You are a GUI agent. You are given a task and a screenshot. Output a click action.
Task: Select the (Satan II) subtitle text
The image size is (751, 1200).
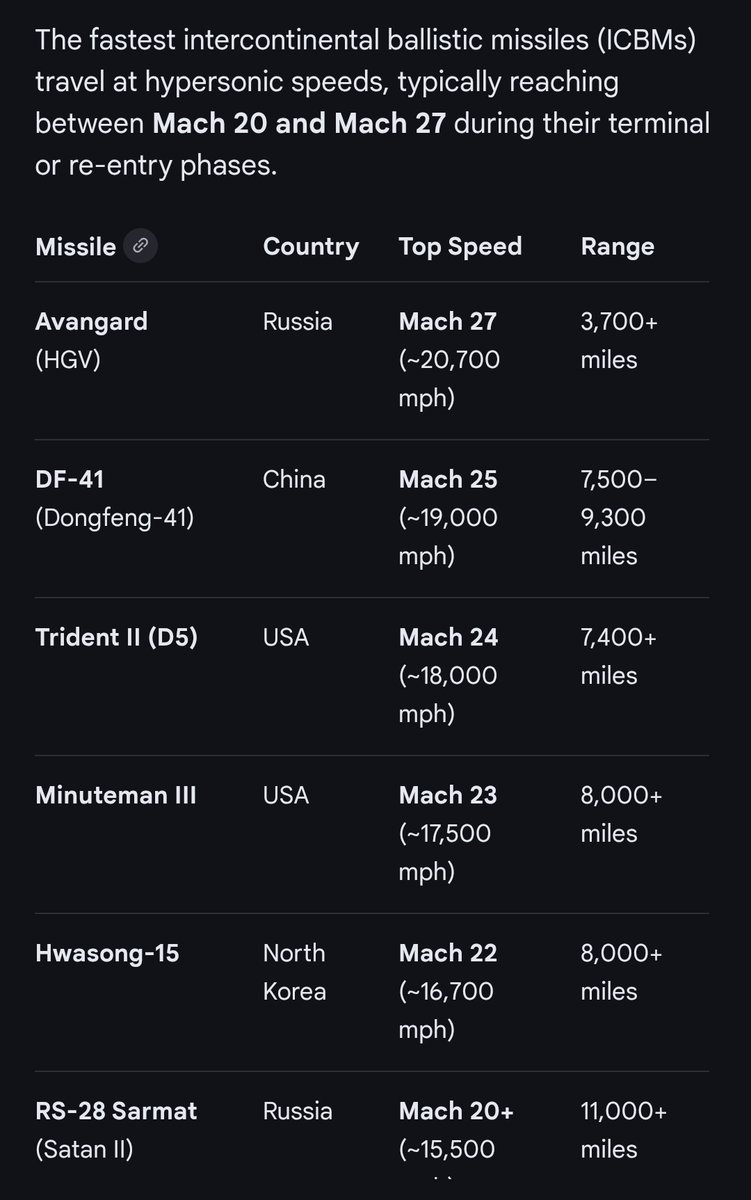84,1150
